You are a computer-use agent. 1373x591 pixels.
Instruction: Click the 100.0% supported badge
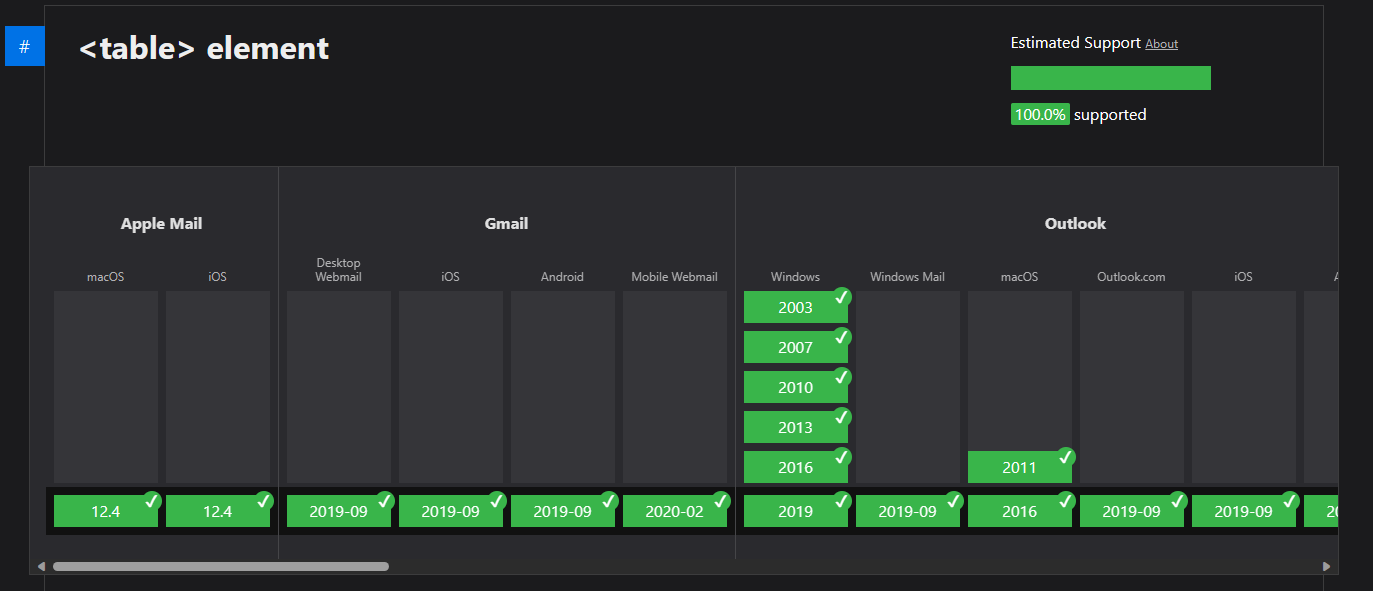point(1040,115)
